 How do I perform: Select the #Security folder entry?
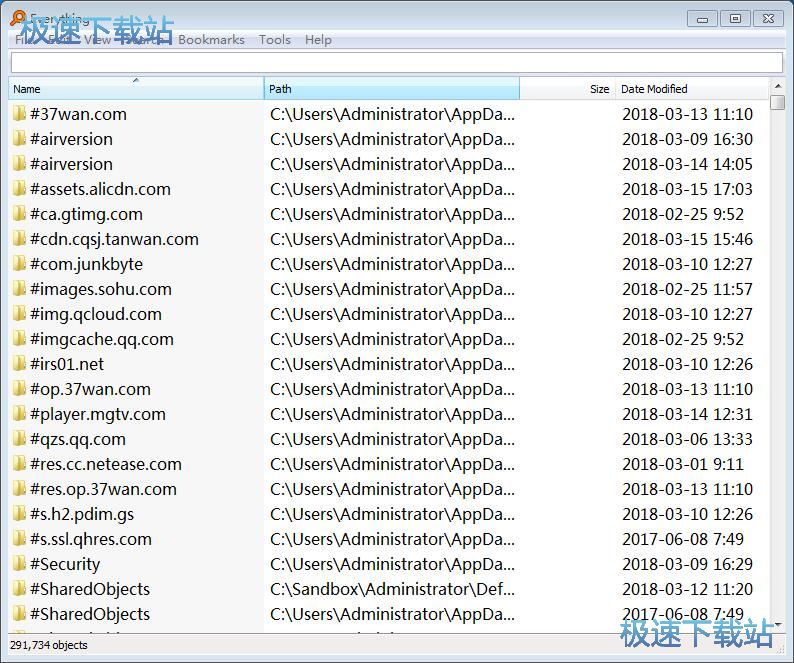pos(65,564)
